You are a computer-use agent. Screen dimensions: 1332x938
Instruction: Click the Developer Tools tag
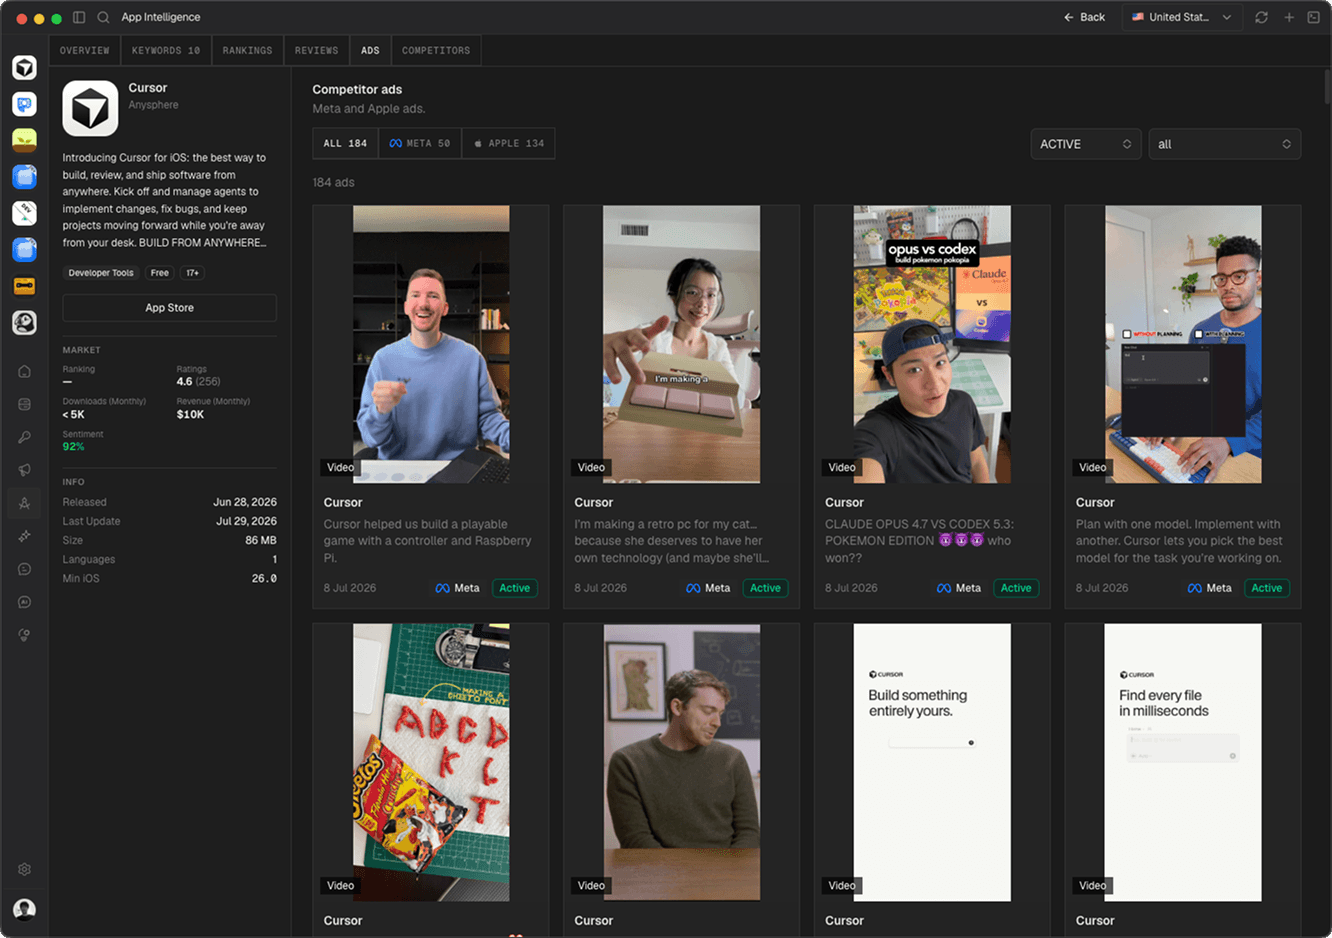coord(101,273)
